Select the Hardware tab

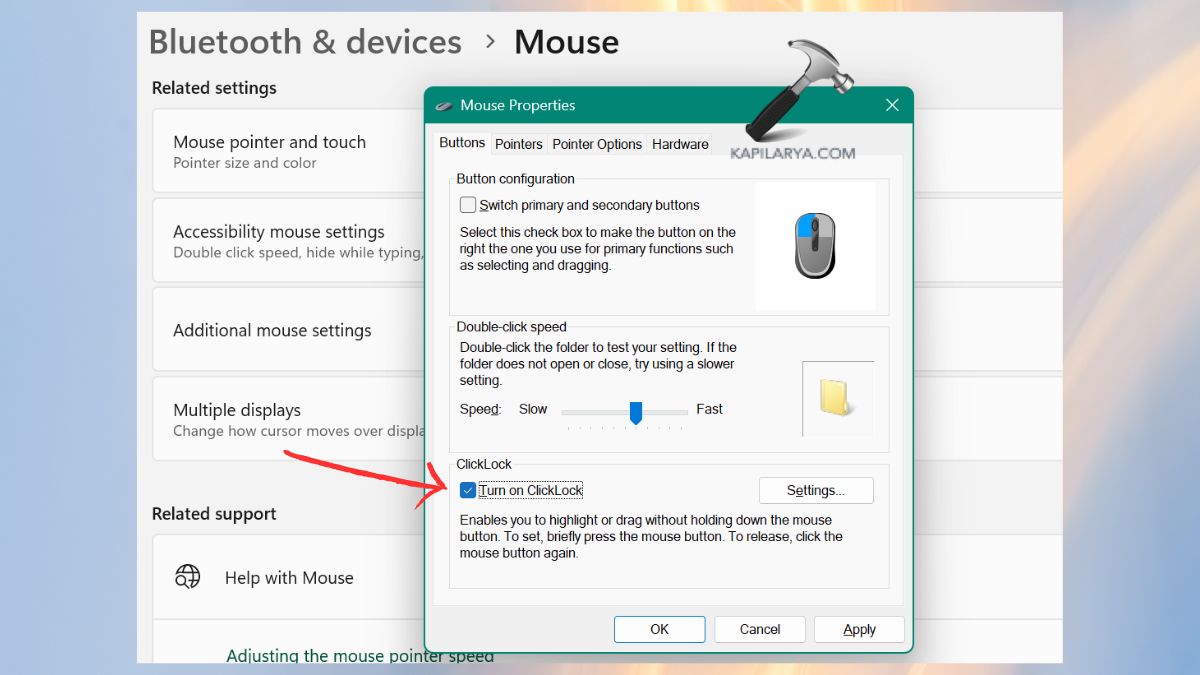pos(680,144)
